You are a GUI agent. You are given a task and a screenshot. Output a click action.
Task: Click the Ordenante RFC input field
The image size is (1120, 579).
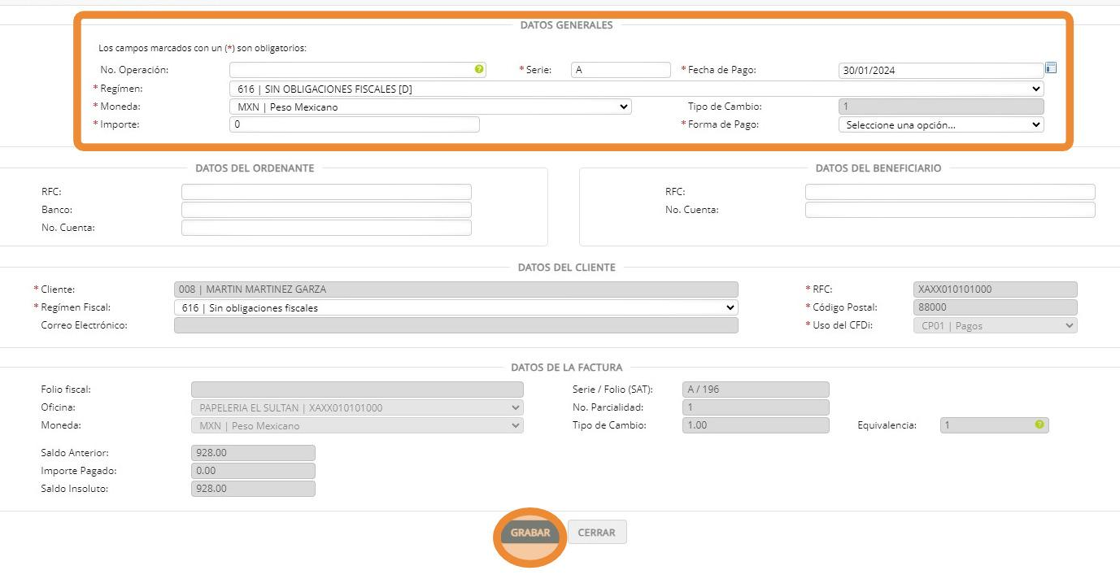pyautogui.click(x=326, y=192)
